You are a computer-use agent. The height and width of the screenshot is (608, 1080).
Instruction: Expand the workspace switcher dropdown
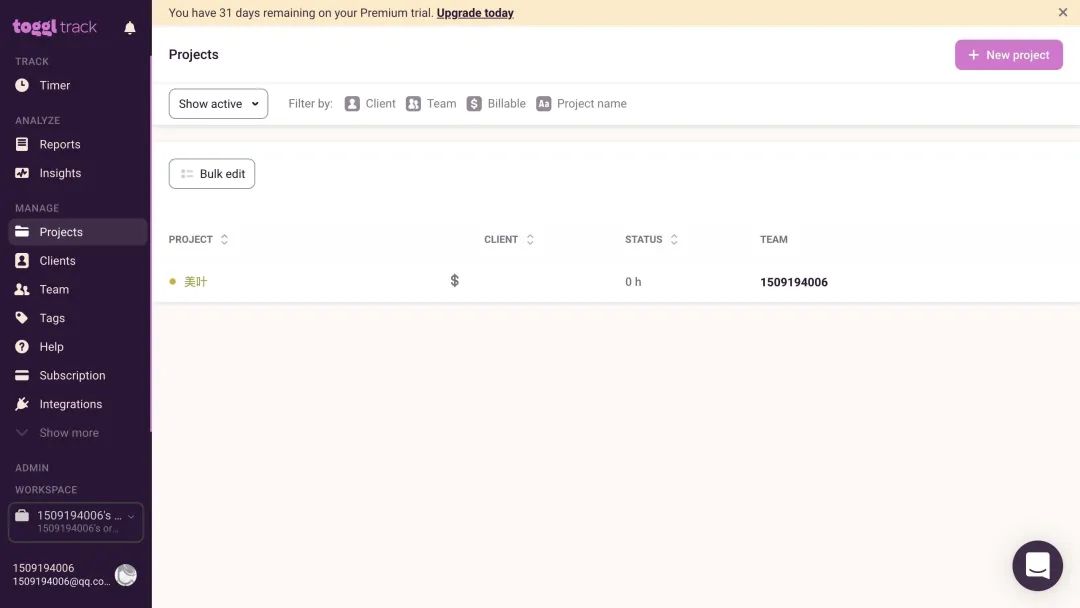coord(76,521)
